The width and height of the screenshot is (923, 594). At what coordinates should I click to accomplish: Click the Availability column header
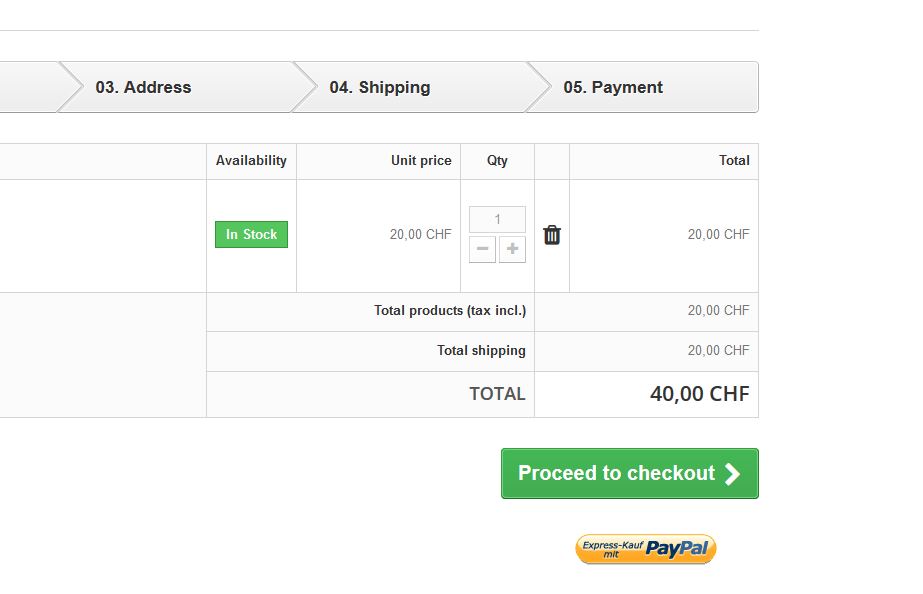(x=251, y=160)
